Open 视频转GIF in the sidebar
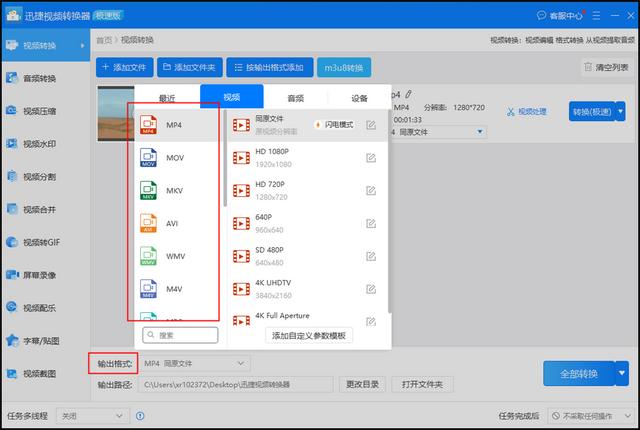640x430 pixels. point(45,242)
